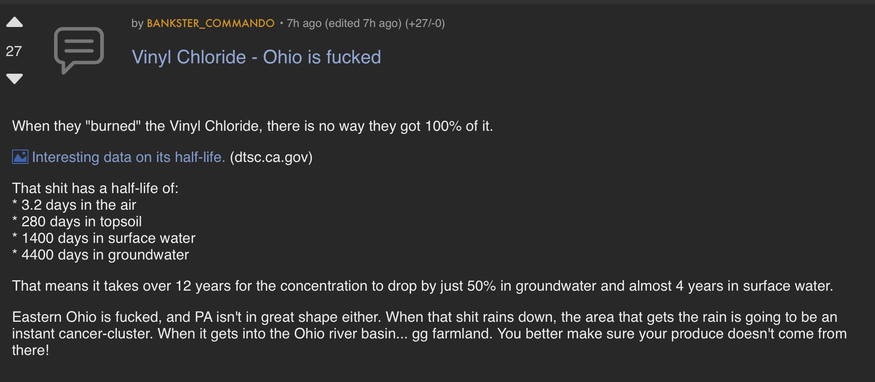Click the 'That shit has a half-life of:' line
875x382 pixels.
click(x=95, y=188)
